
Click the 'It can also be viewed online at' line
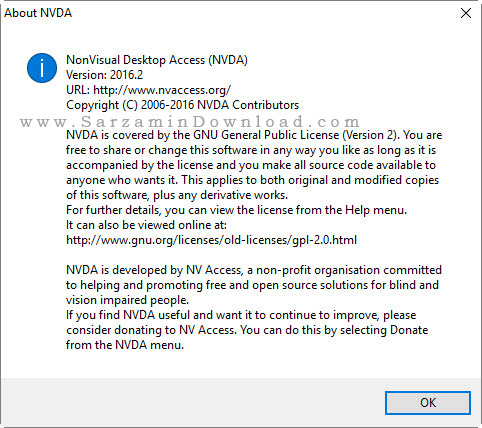click(x=146, y=225)
